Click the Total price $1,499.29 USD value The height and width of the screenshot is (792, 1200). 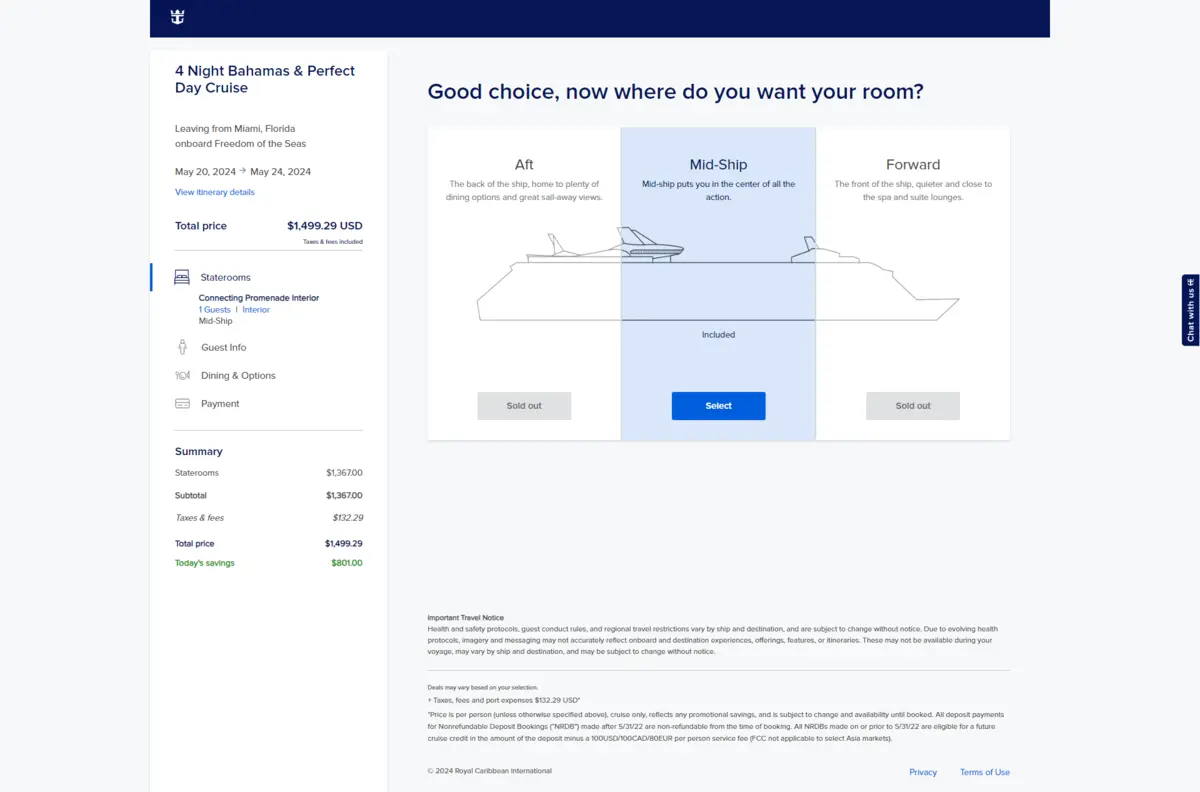(325, 226)
